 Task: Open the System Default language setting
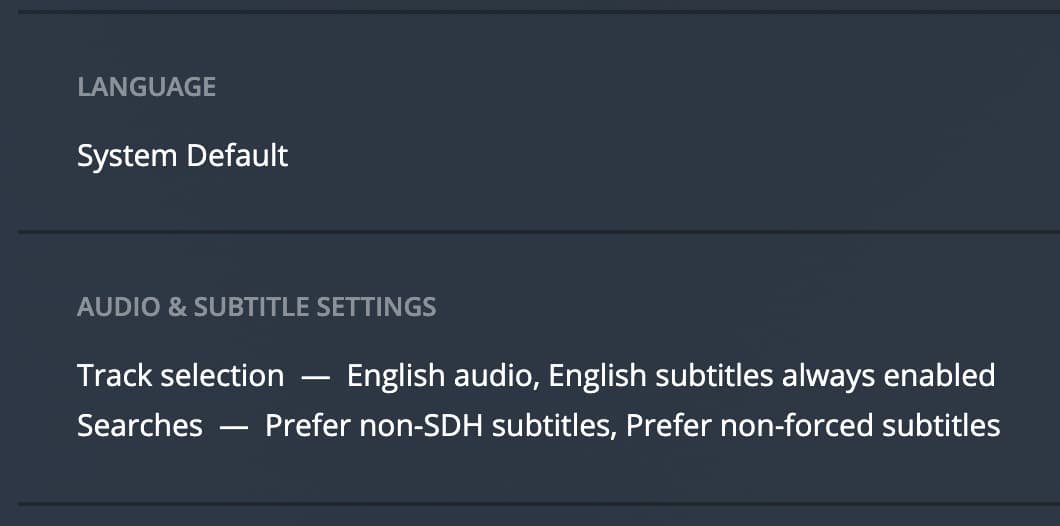pyautogui.click(x=182, y=156)
